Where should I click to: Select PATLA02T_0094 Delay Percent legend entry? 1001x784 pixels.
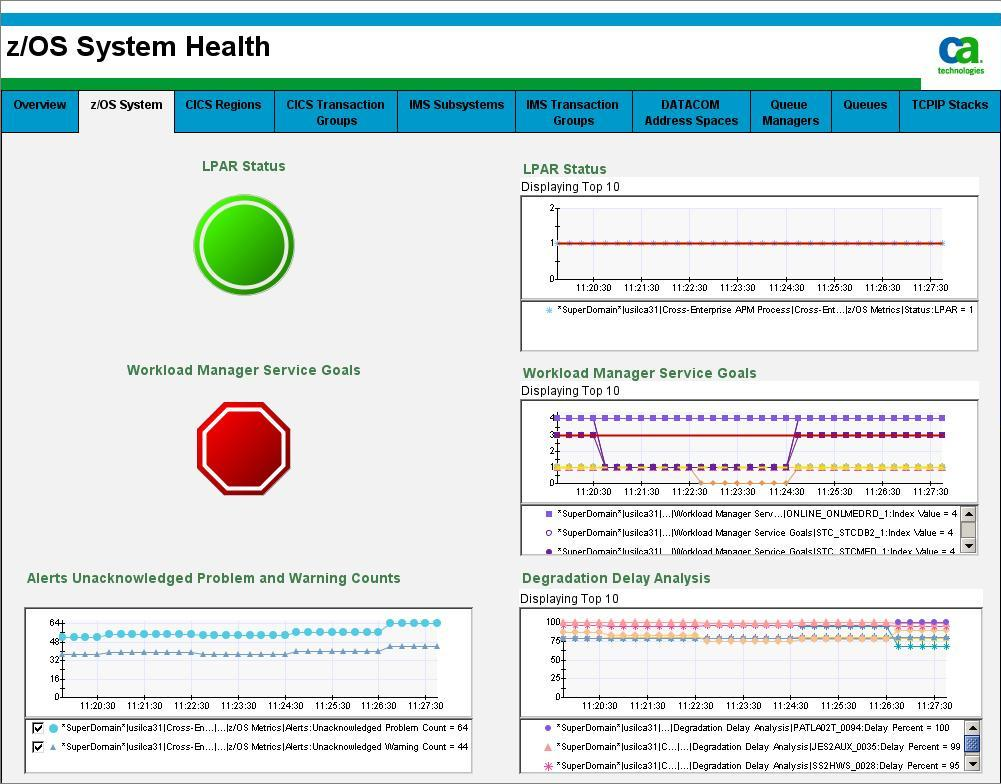coord(753,728)
